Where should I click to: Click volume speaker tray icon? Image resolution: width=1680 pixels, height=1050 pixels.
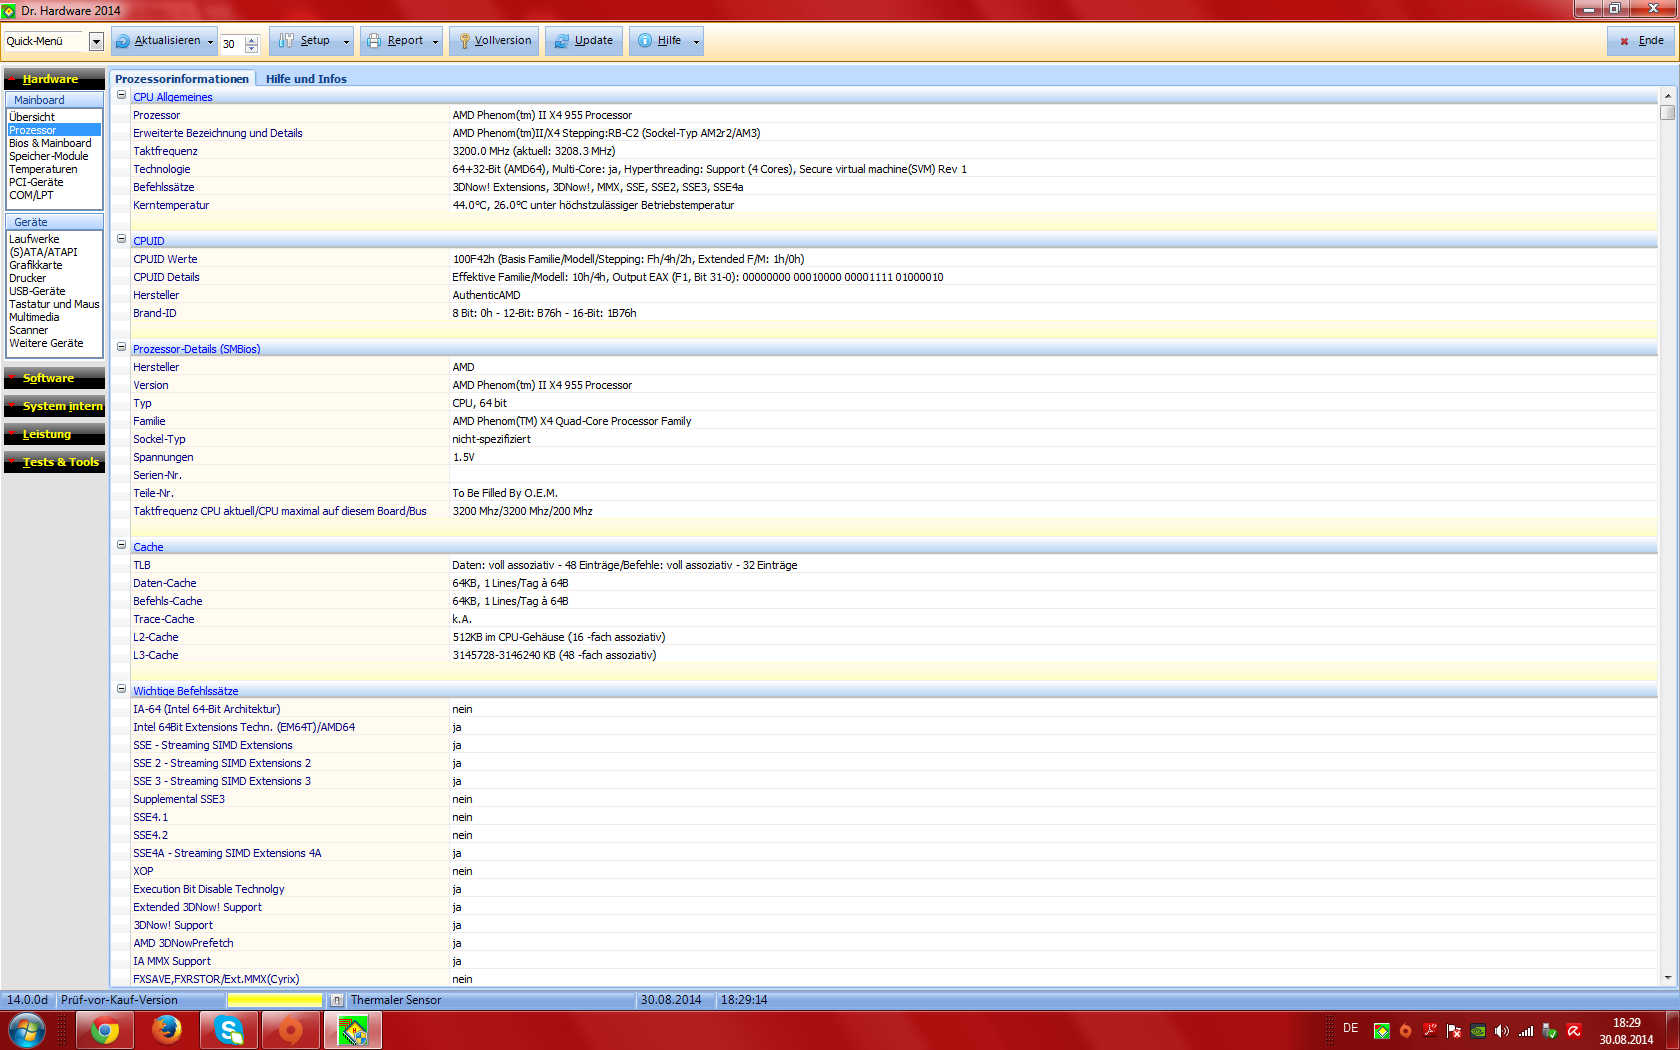[x=1502, y=1031]
